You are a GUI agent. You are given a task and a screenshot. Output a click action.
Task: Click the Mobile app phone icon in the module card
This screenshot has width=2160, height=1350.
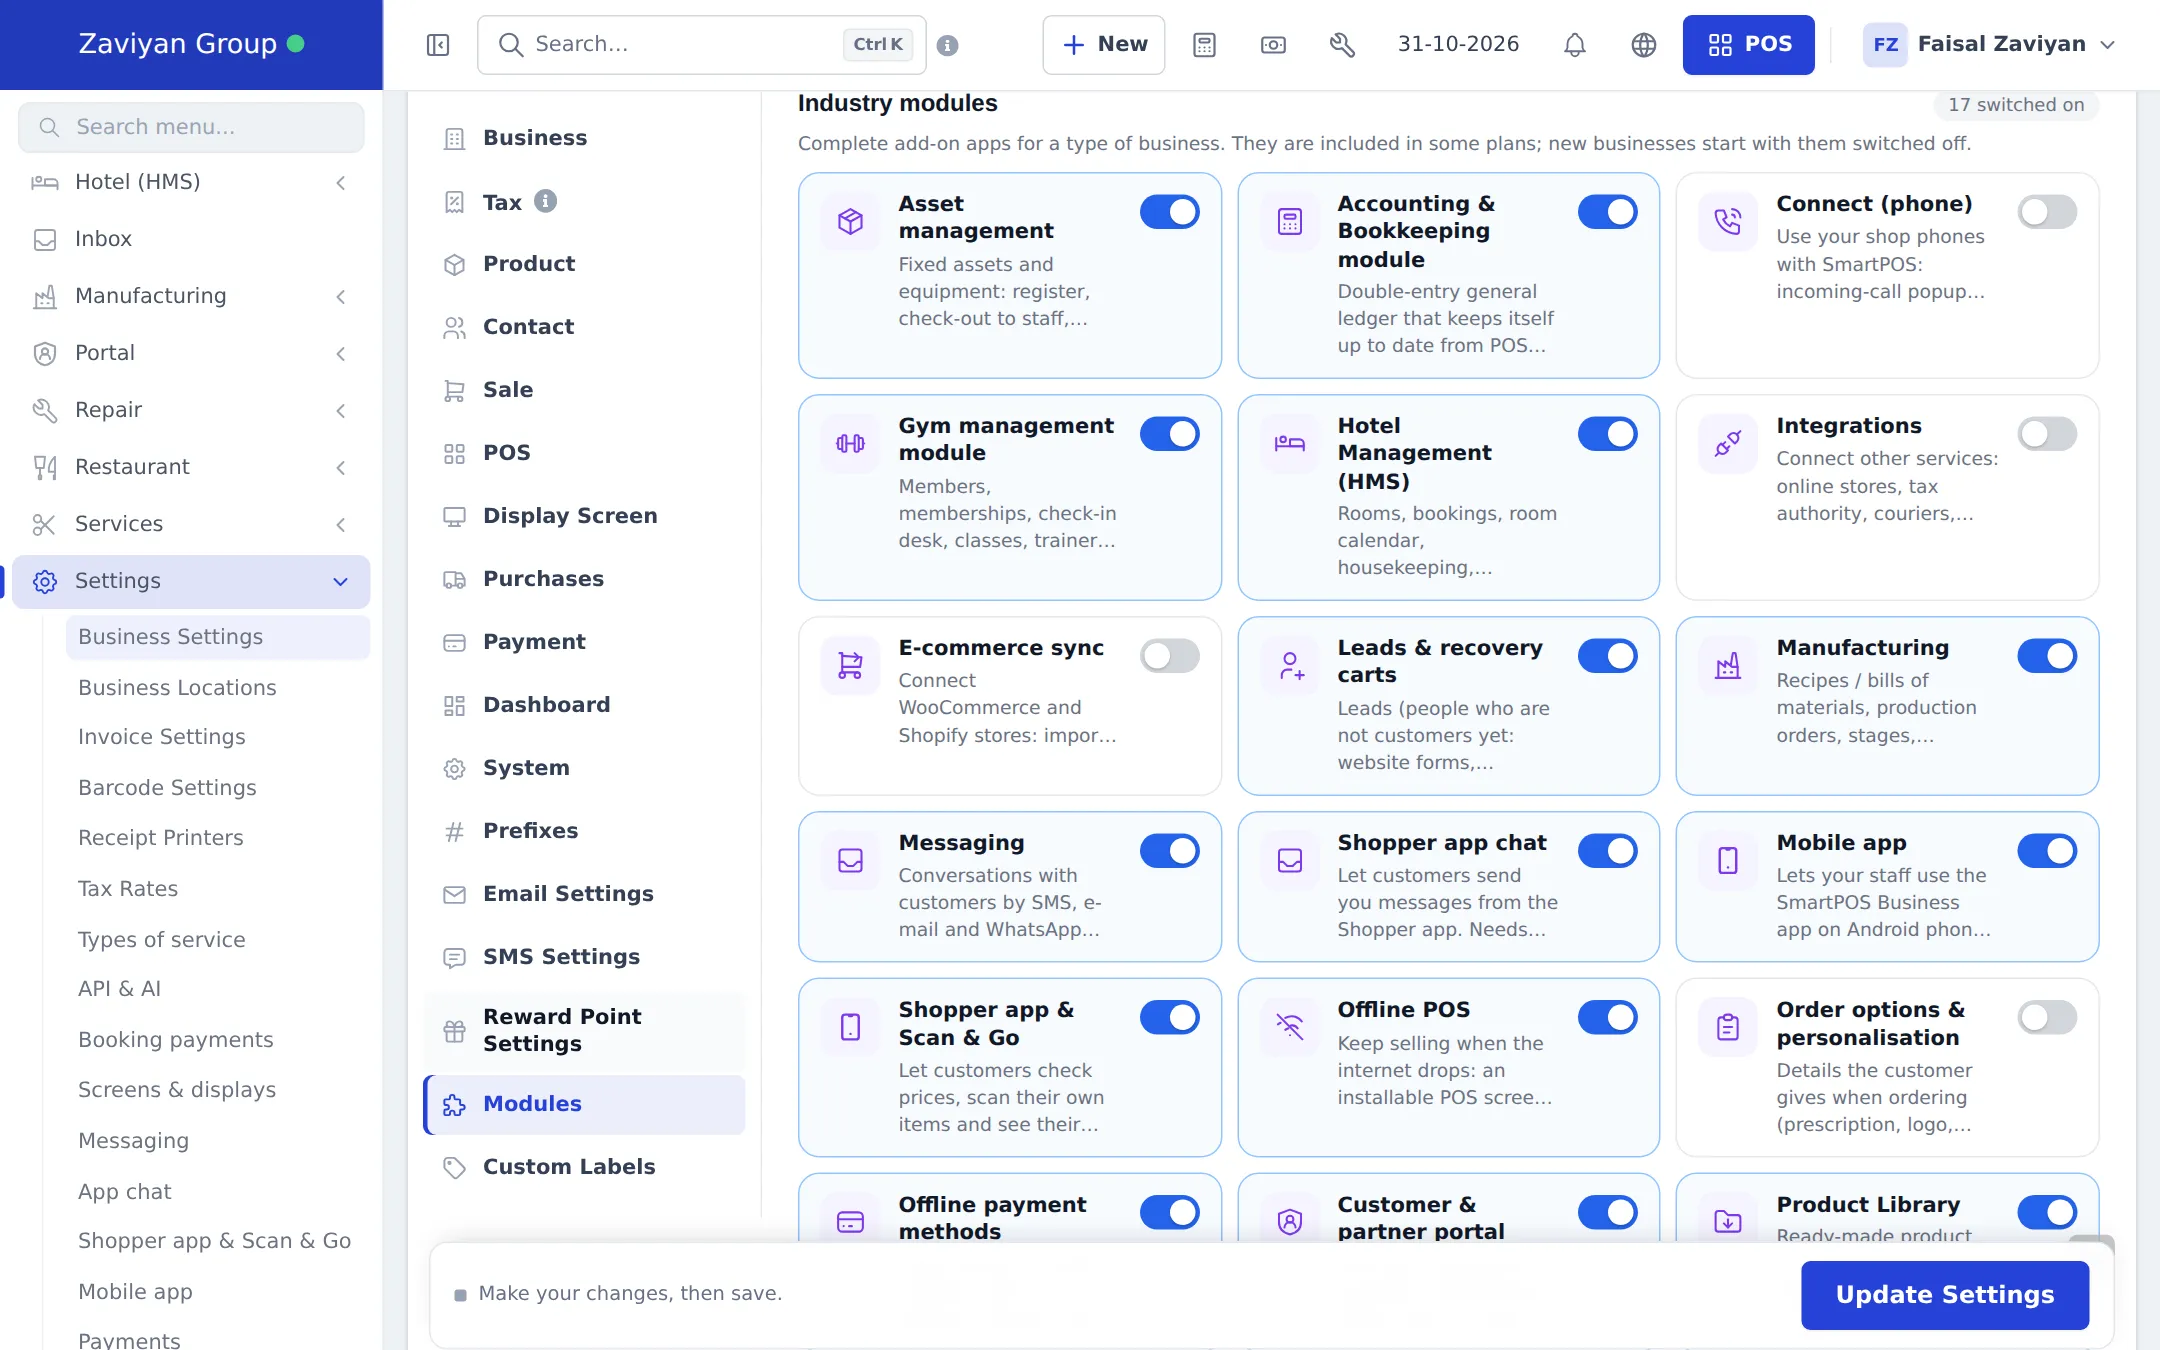coord(1728,860)
